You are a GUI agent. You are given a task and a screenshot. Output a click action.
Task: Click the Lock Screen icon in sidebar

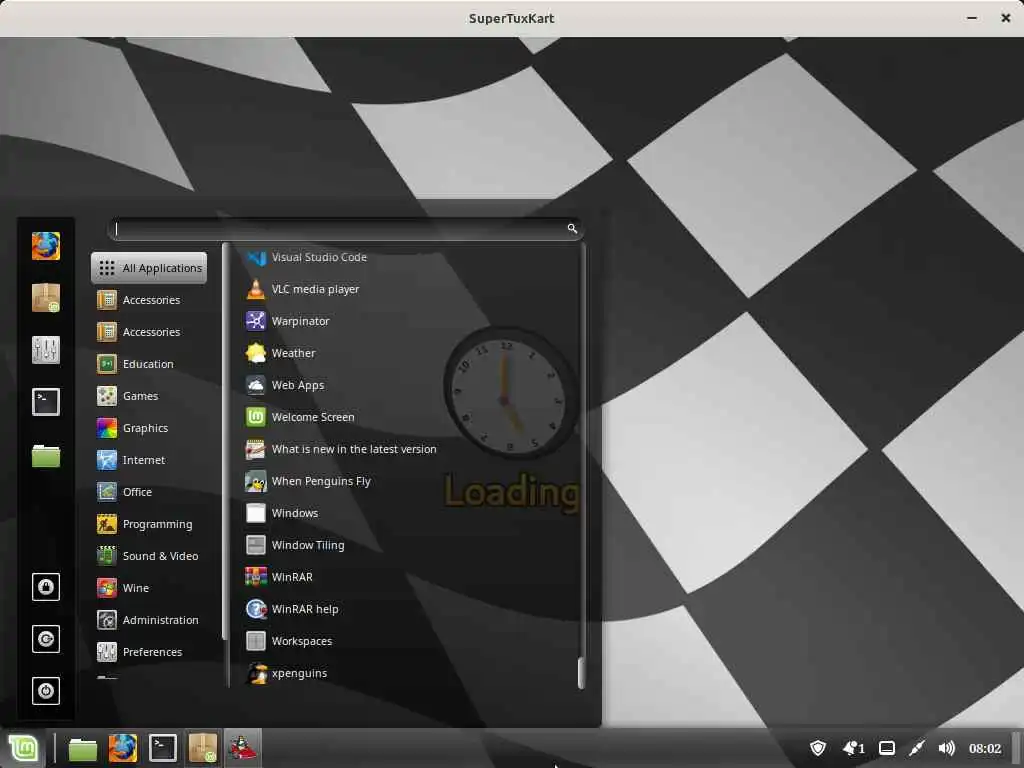tap(46, 586)
